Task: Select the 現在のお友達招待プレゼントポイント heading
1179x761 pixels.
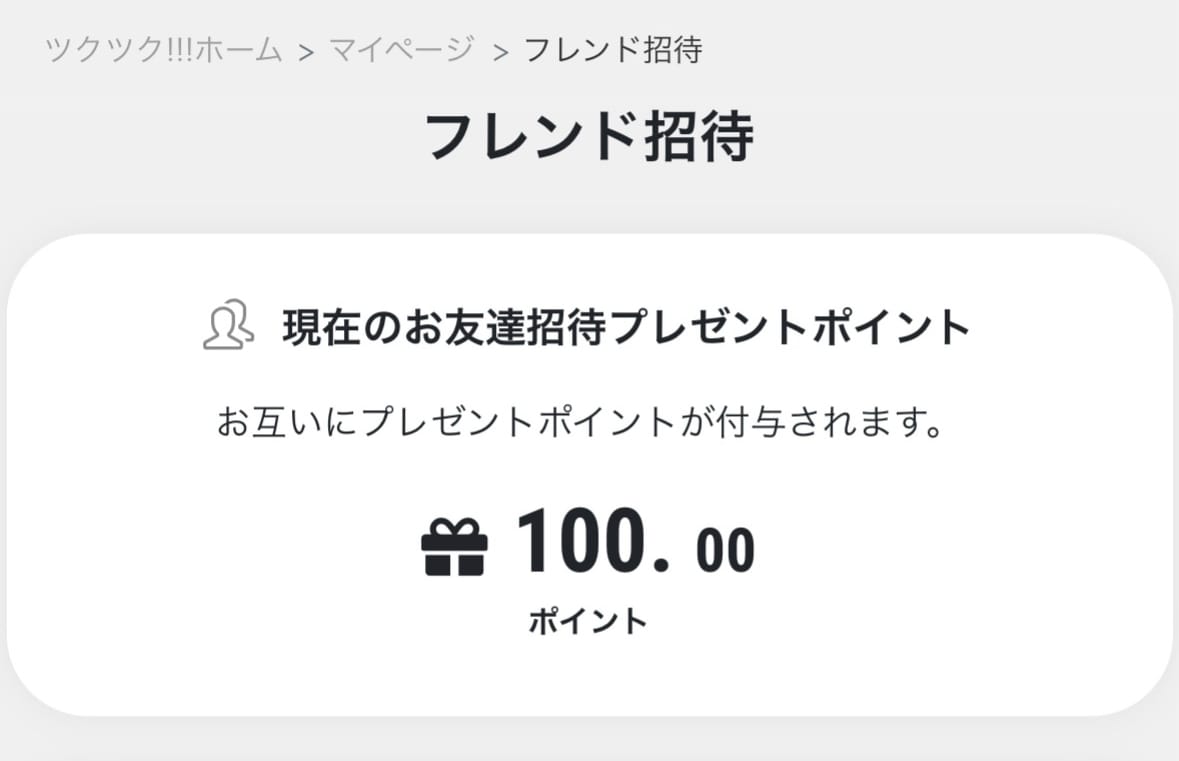Action: (x=626, y=327)
